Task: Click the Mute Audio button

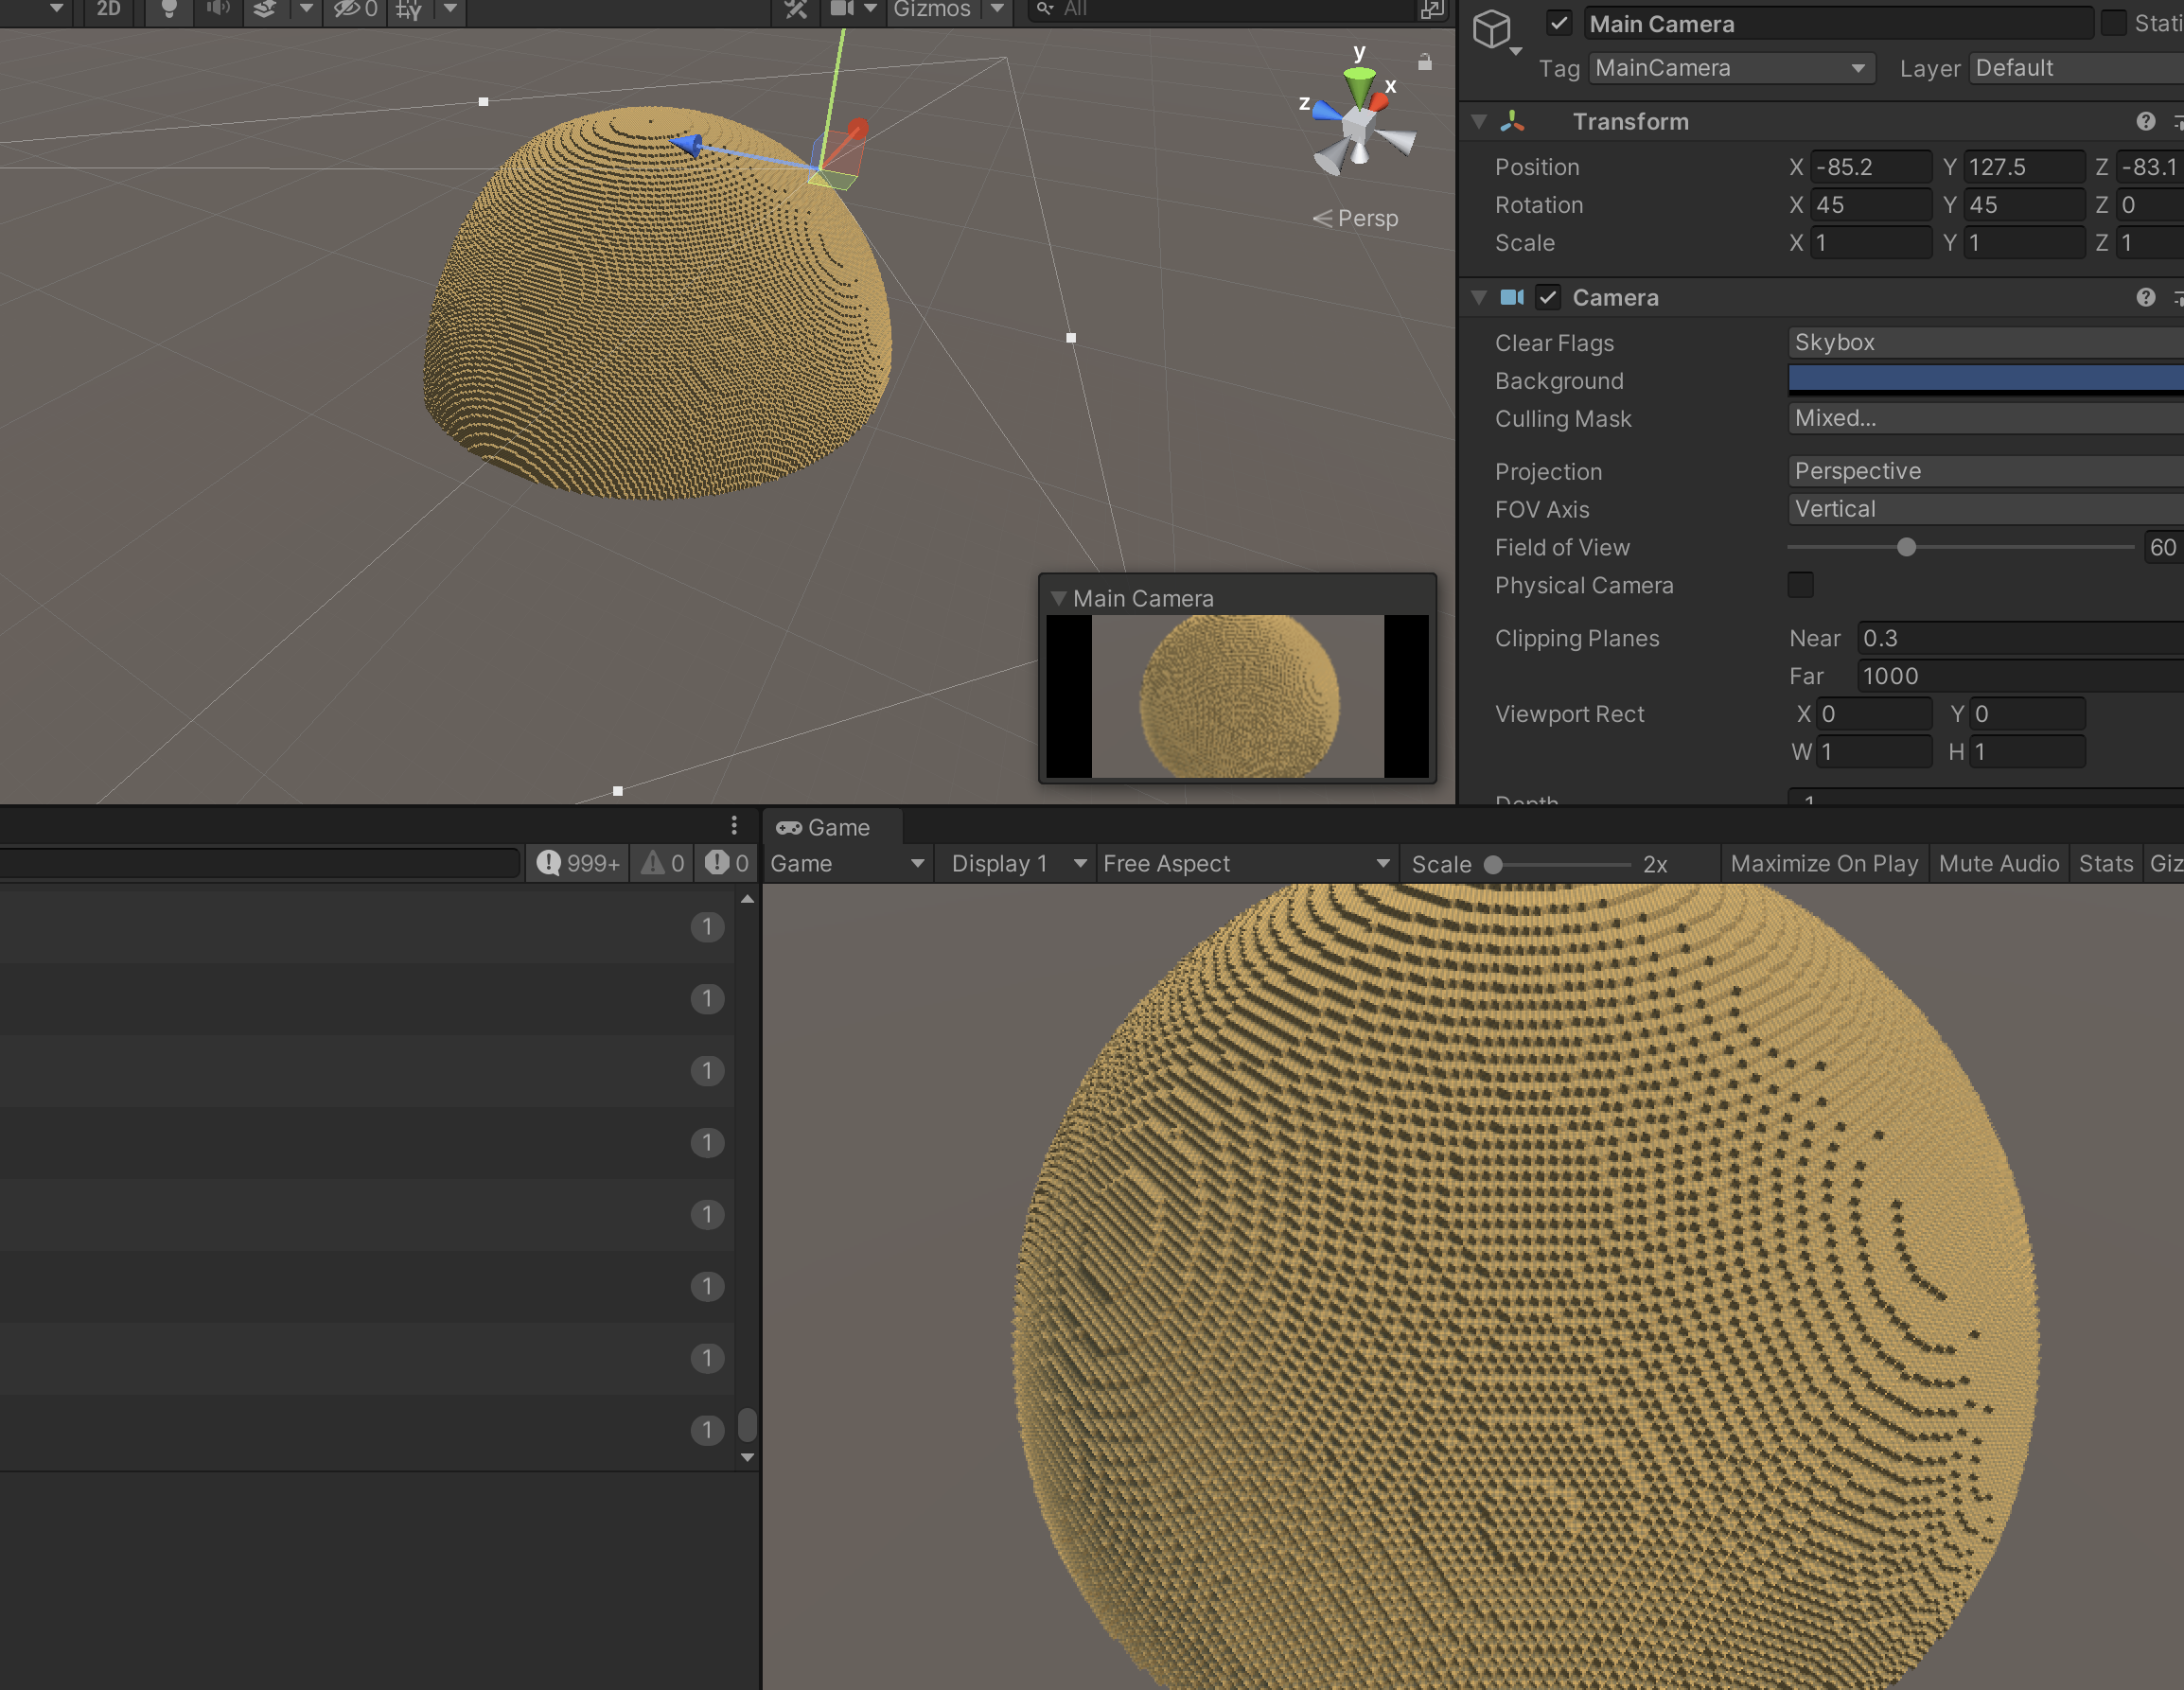Action: coord(1998,863)
